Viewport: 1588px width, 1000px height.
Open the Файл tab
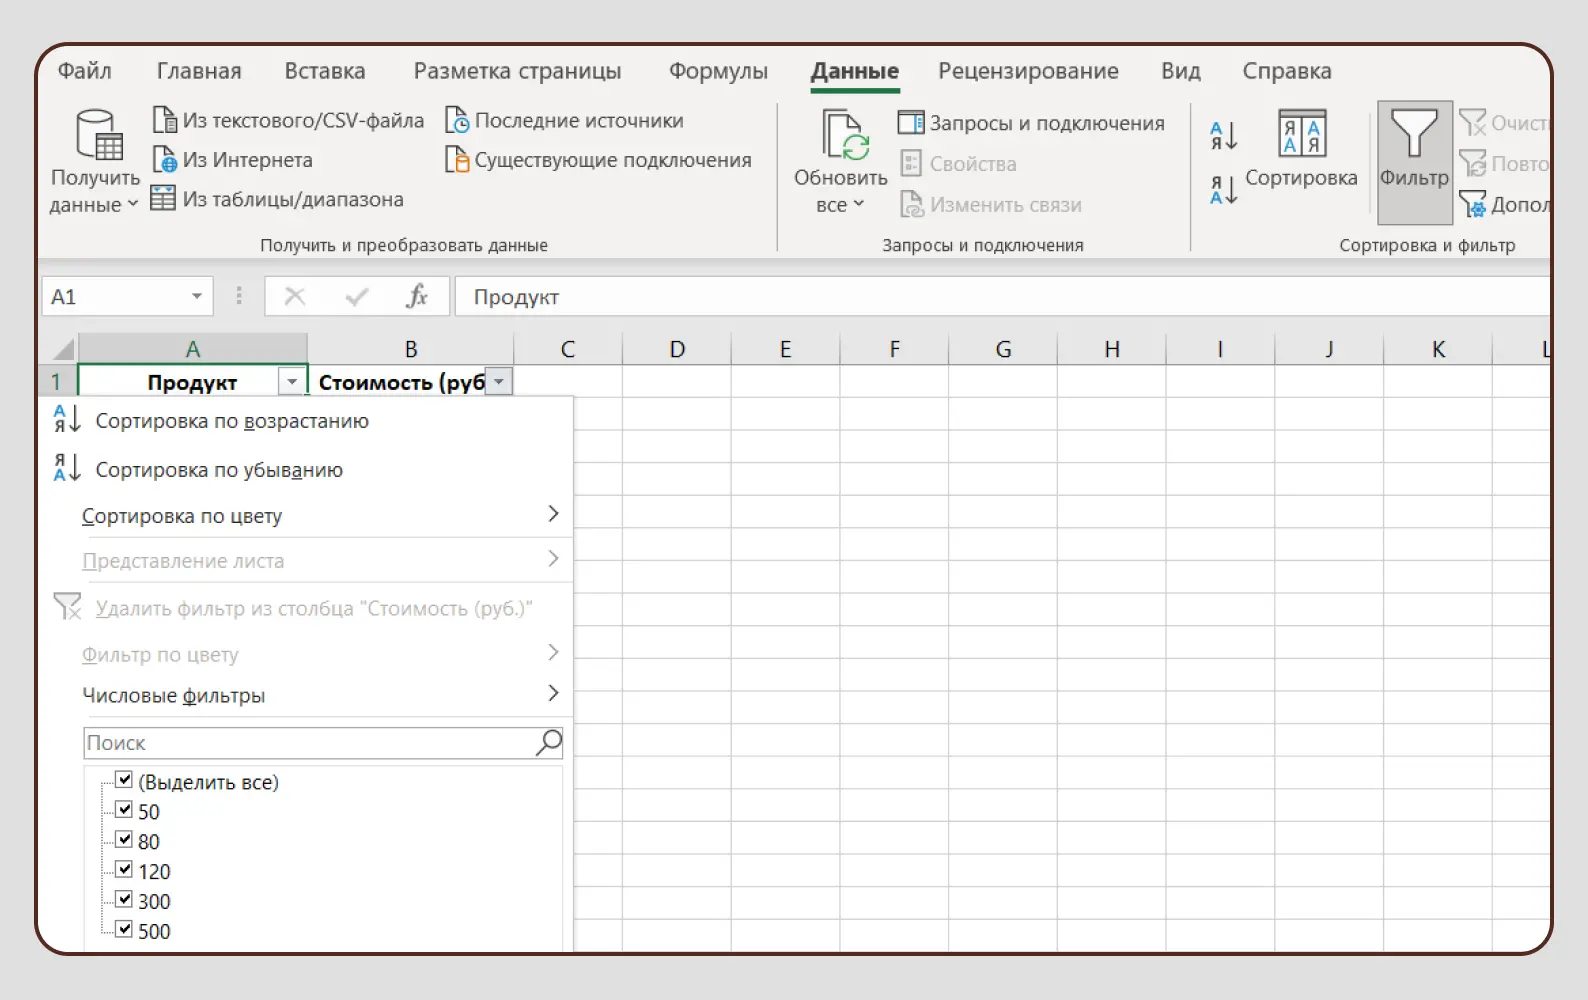click(85, 71)
